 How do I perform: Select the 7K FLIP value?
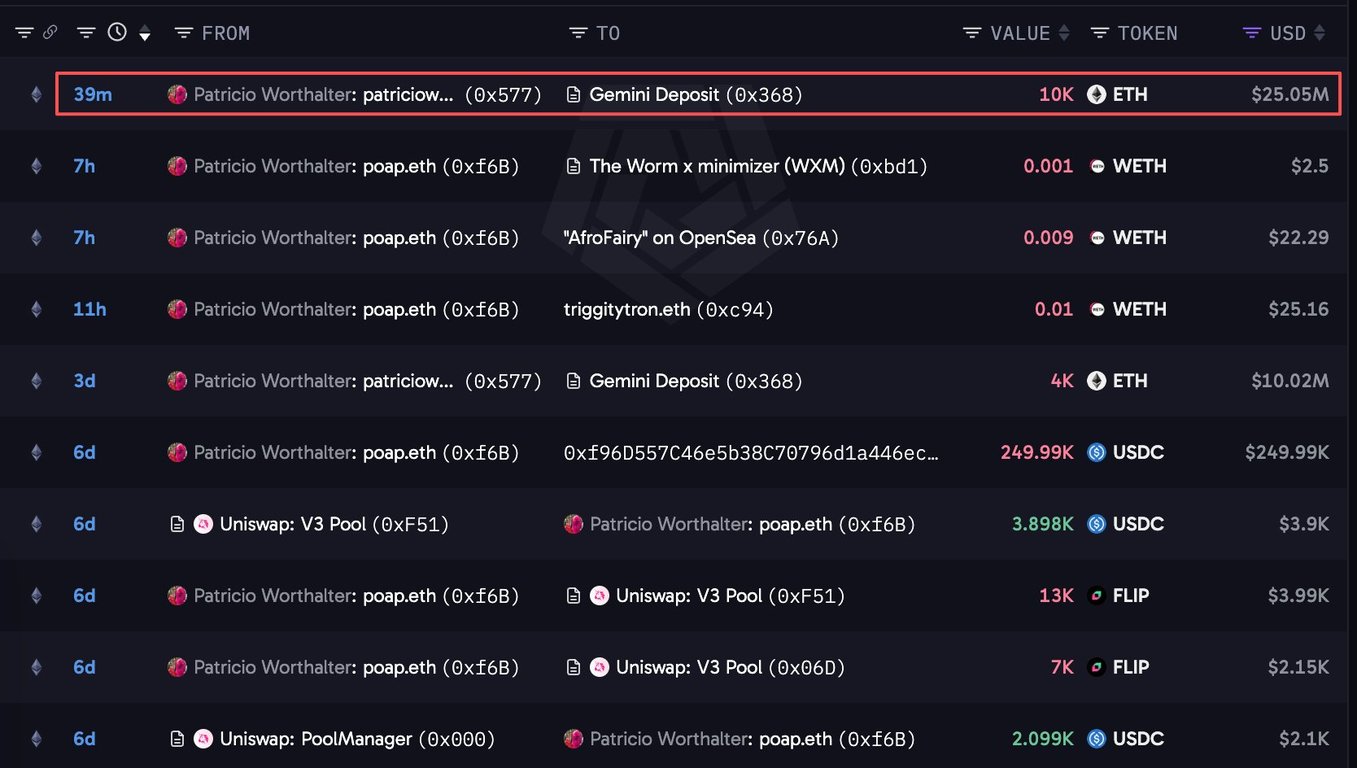coord(1062,667)
